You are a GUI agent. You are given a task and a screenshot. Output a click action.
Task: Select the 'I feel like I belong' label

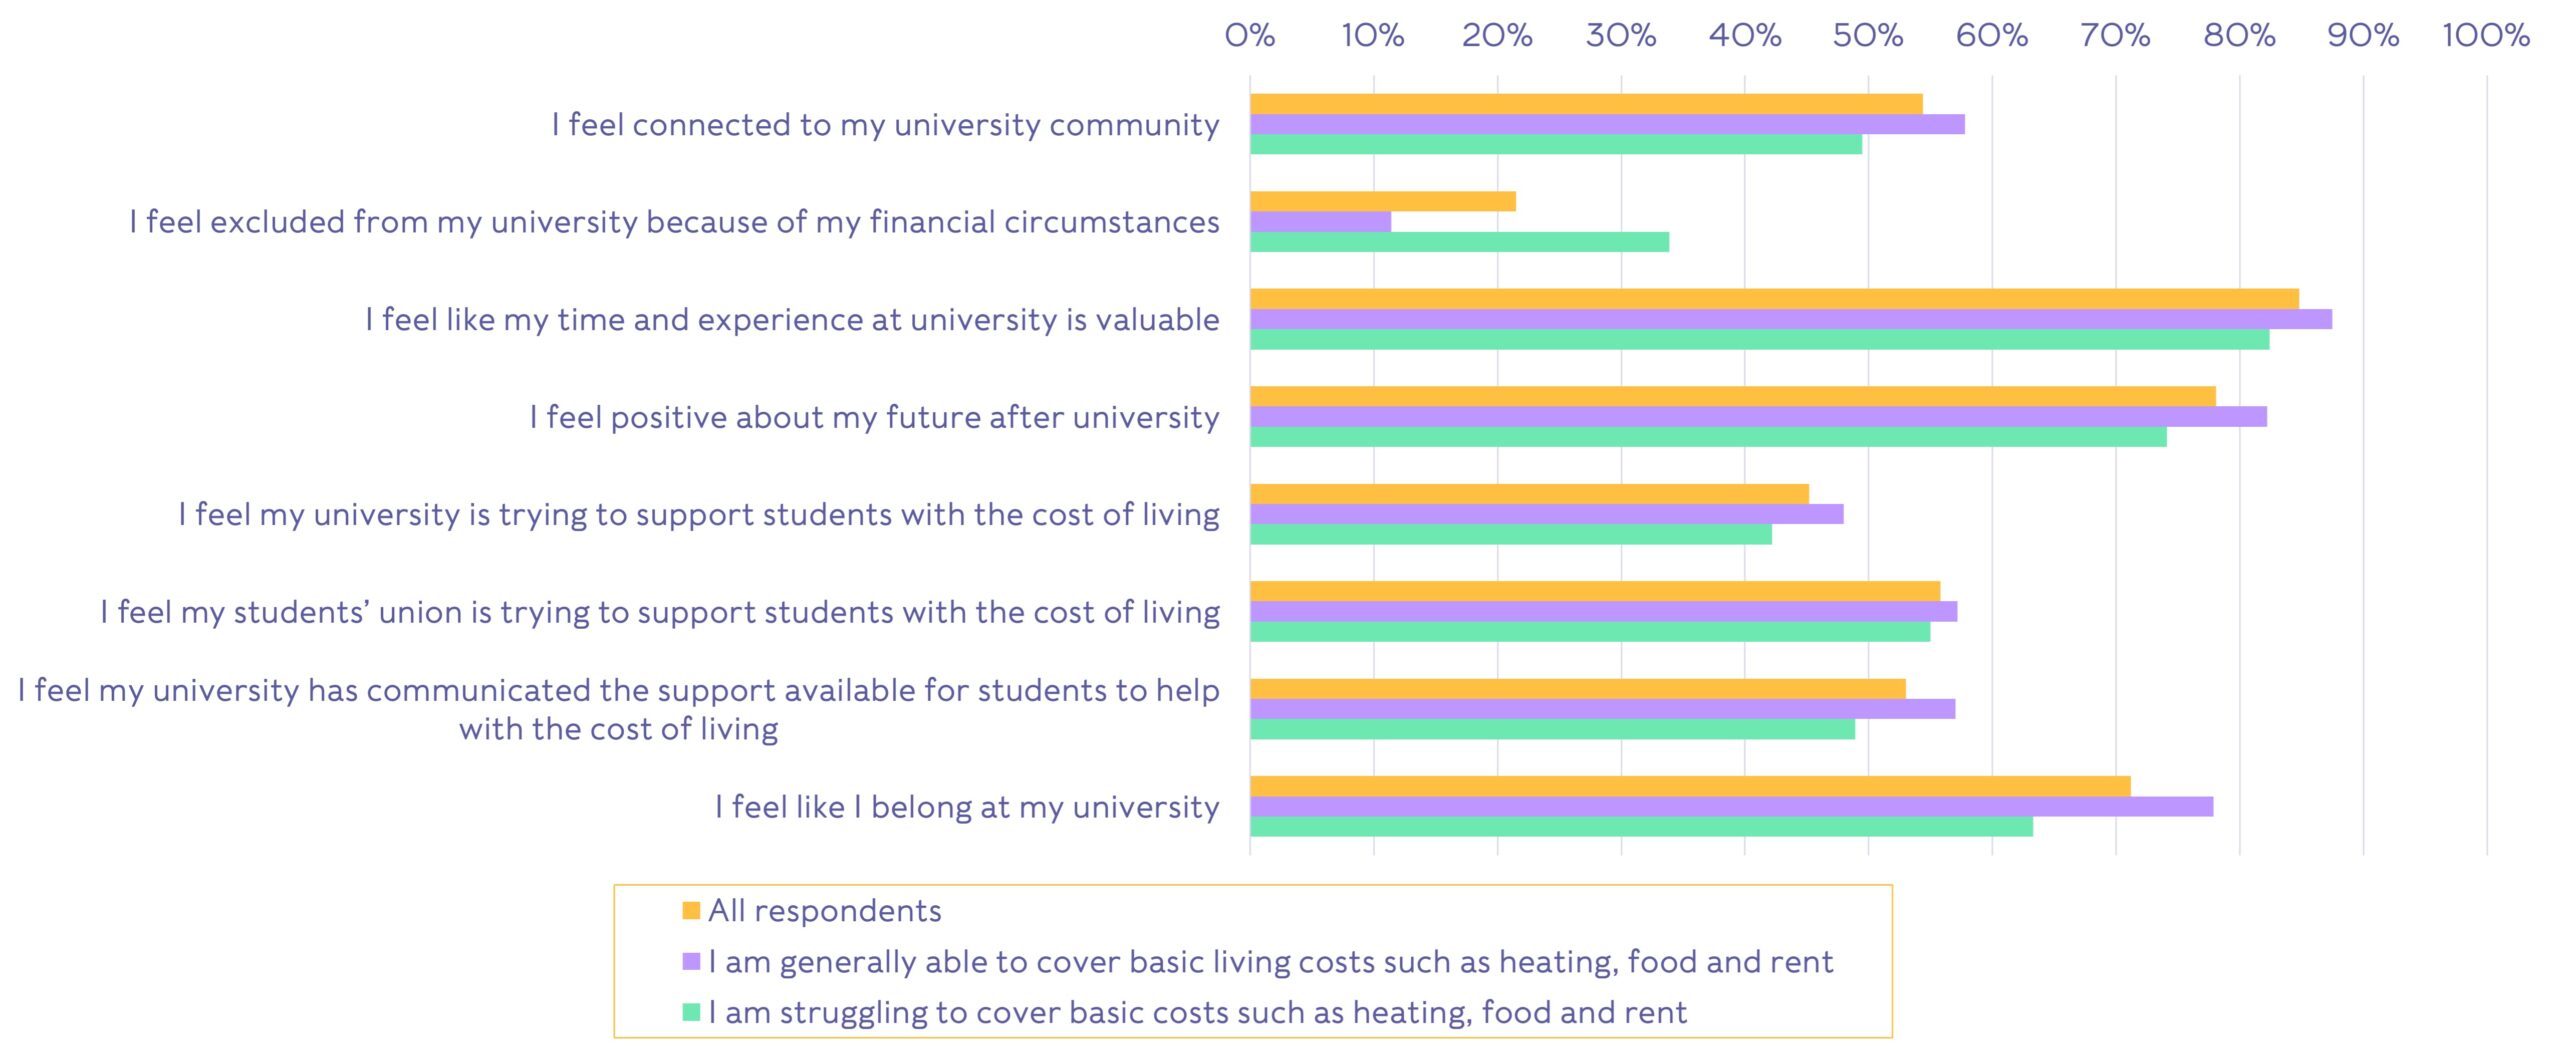click(966, 807)
